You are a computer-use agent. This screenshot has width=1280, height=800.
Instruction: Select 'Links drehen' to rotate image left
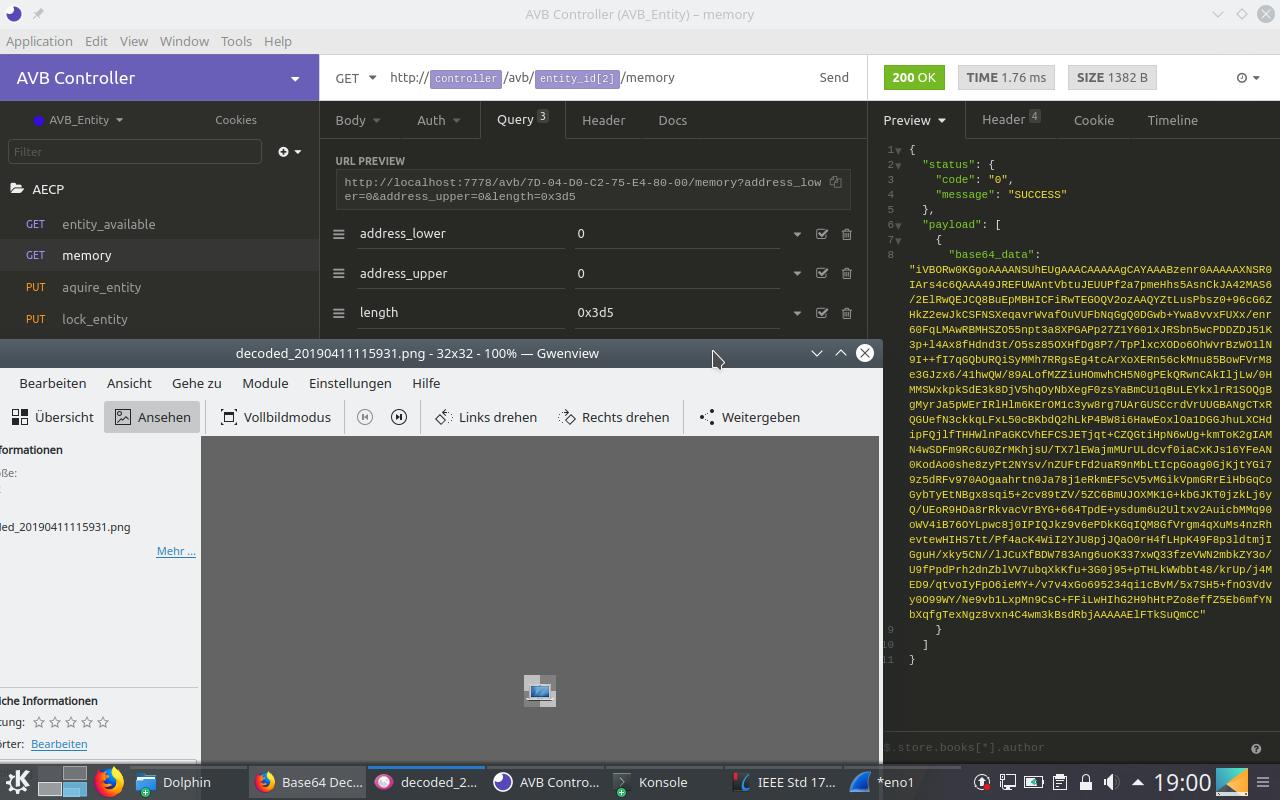497,417
